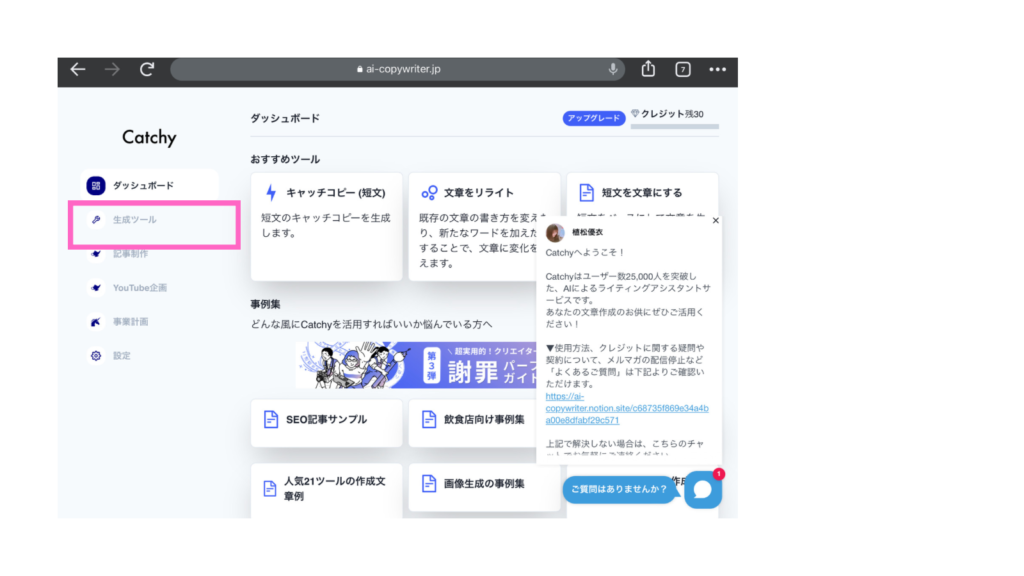The height and width of the screenshot is (576, 1024).
Task: Select ダッシュボード in the sidebar
Action: pos(150,185)
